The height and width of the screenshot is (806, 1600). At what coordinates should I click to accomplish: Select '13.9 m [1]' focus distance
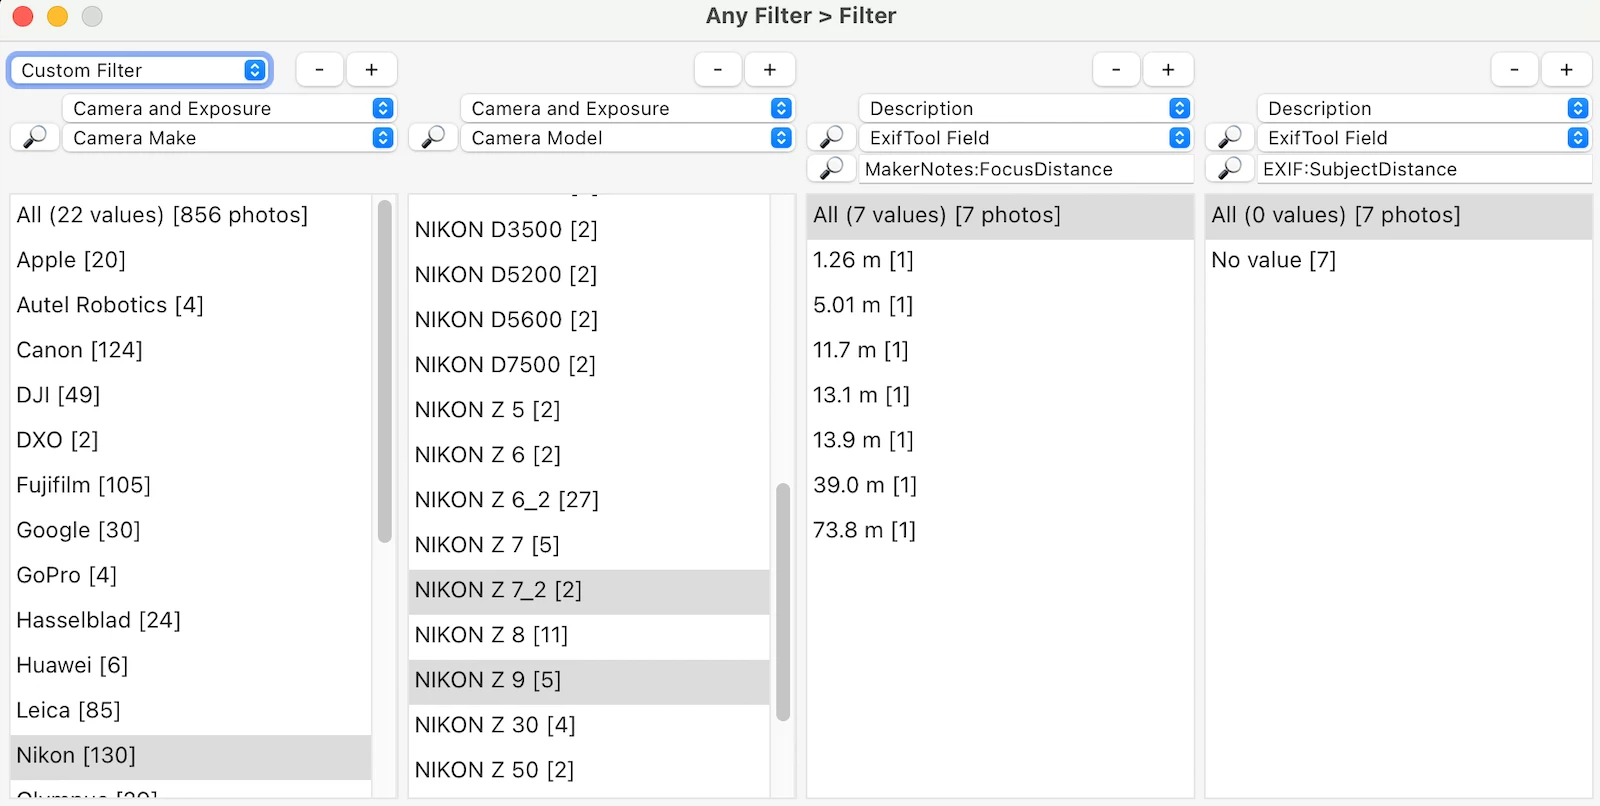1000,440
